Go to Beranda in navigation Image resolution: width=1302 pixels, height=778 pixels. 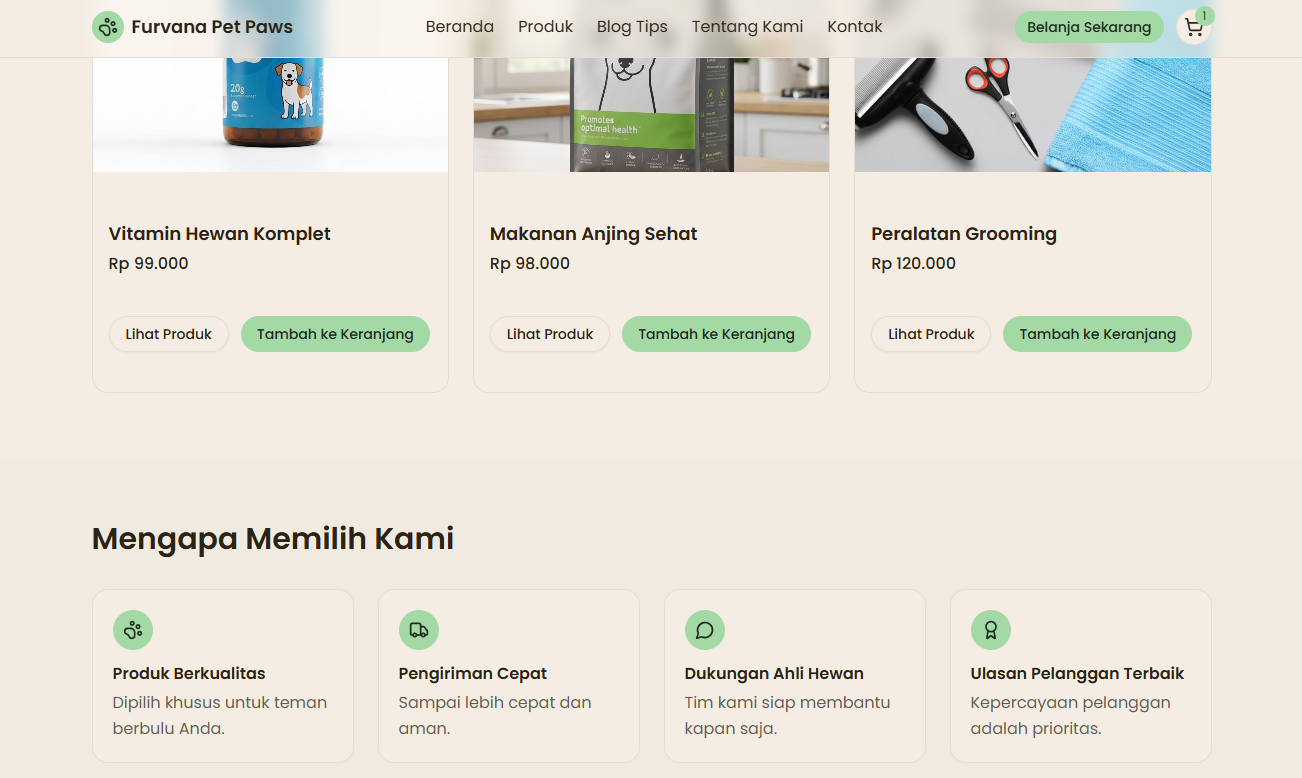tap(460, 27)
